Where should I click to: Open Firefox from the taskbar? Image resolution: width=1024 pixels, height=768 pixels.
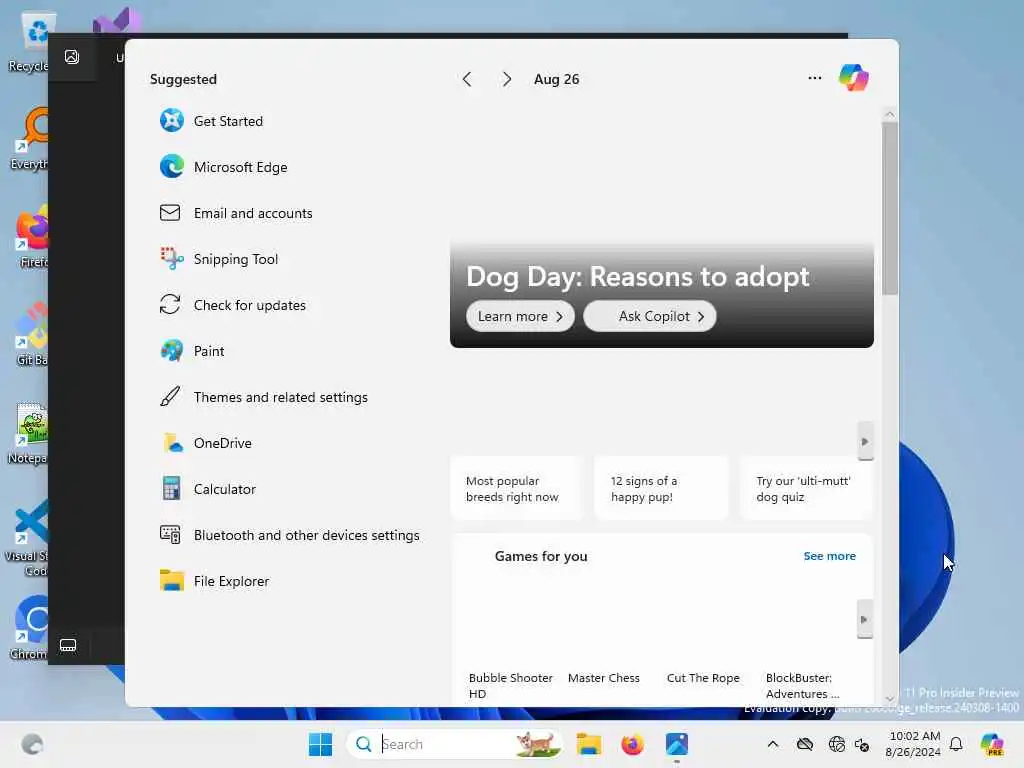pyautogui.click(x=632, y=744)
